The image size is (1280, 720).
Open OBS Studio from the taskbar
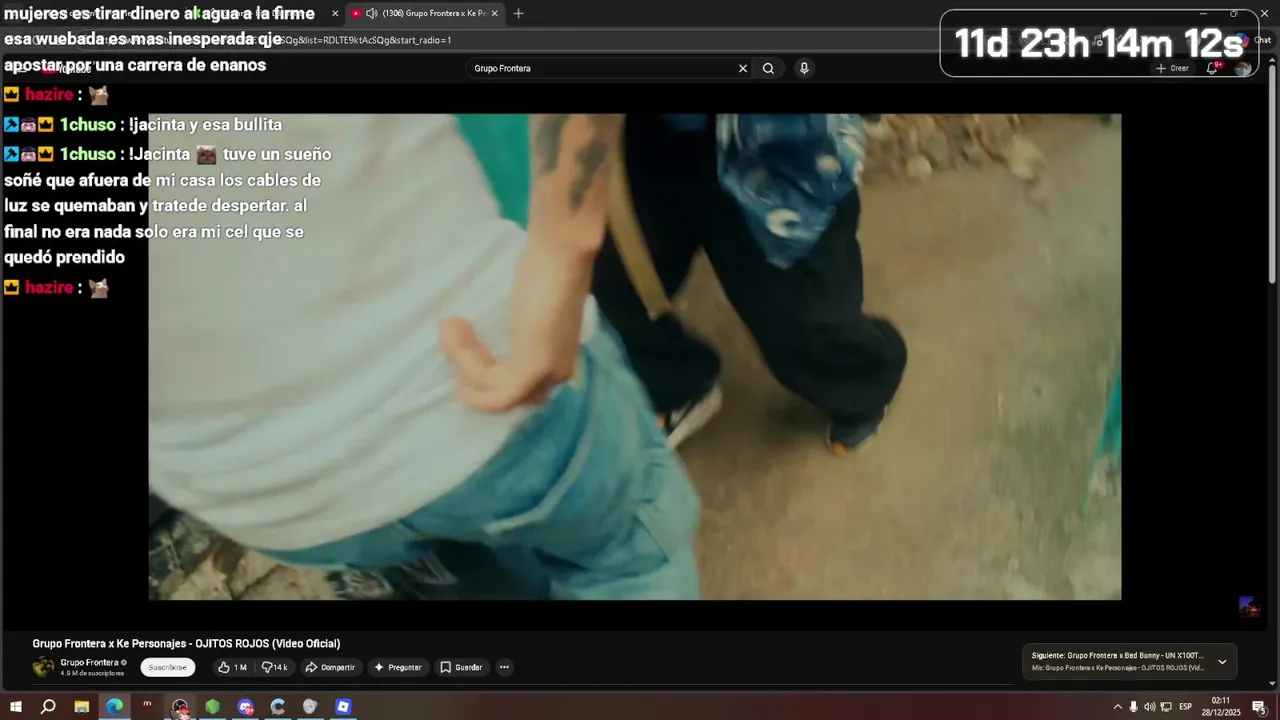click(x=180, y=707)
